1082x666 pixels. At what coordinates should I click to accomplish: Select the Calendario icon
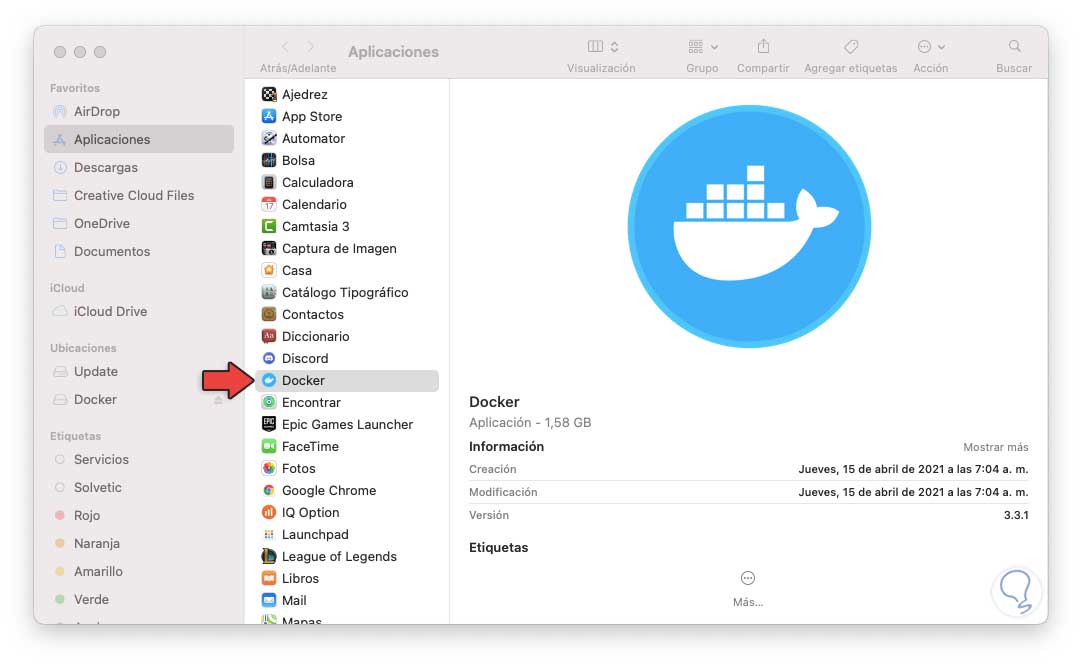pos(269,205)
